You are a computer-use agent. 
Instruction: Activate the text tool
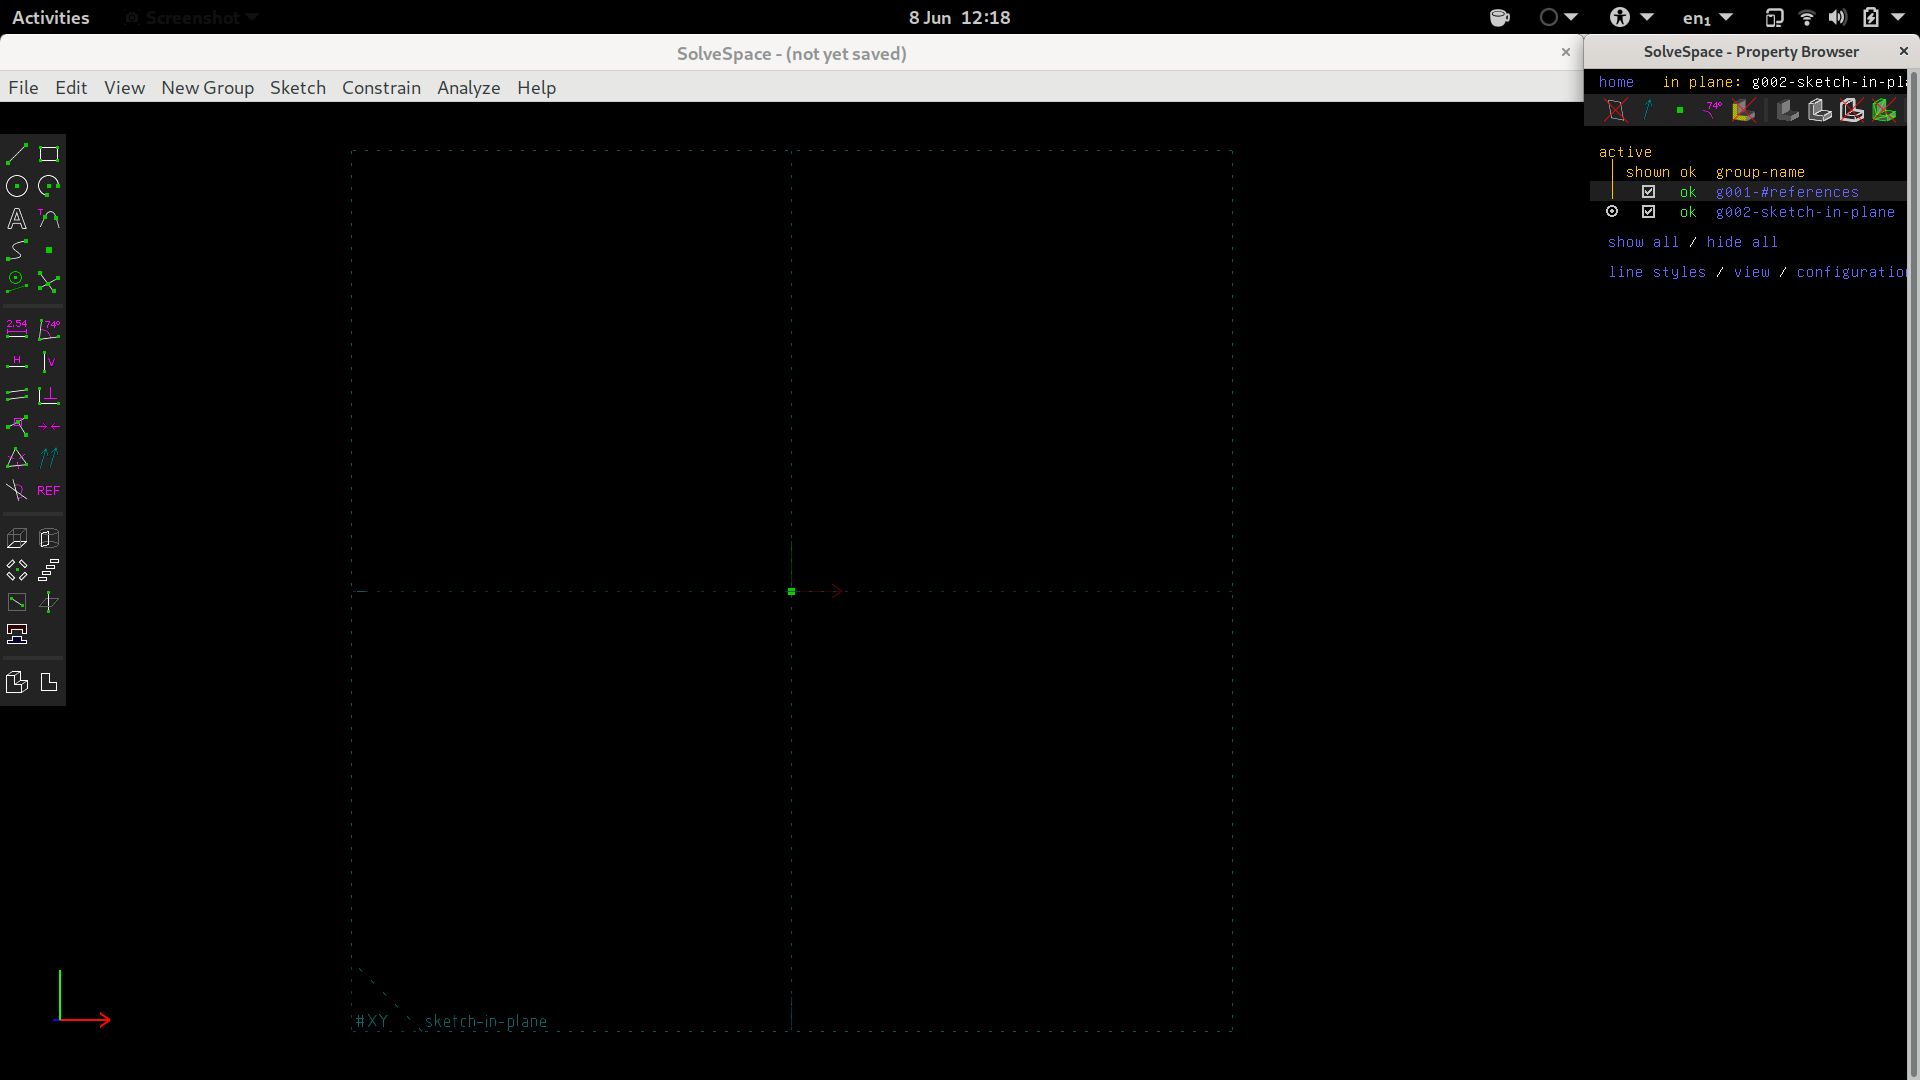tap(17, 218)
